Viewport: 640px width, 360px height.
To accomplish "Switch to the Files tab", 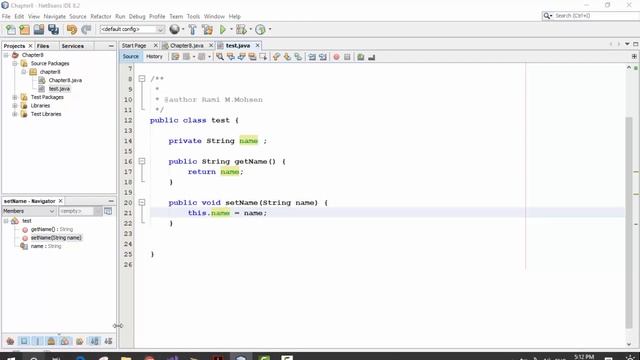I will pyautogui.click(x=43, y=46).
